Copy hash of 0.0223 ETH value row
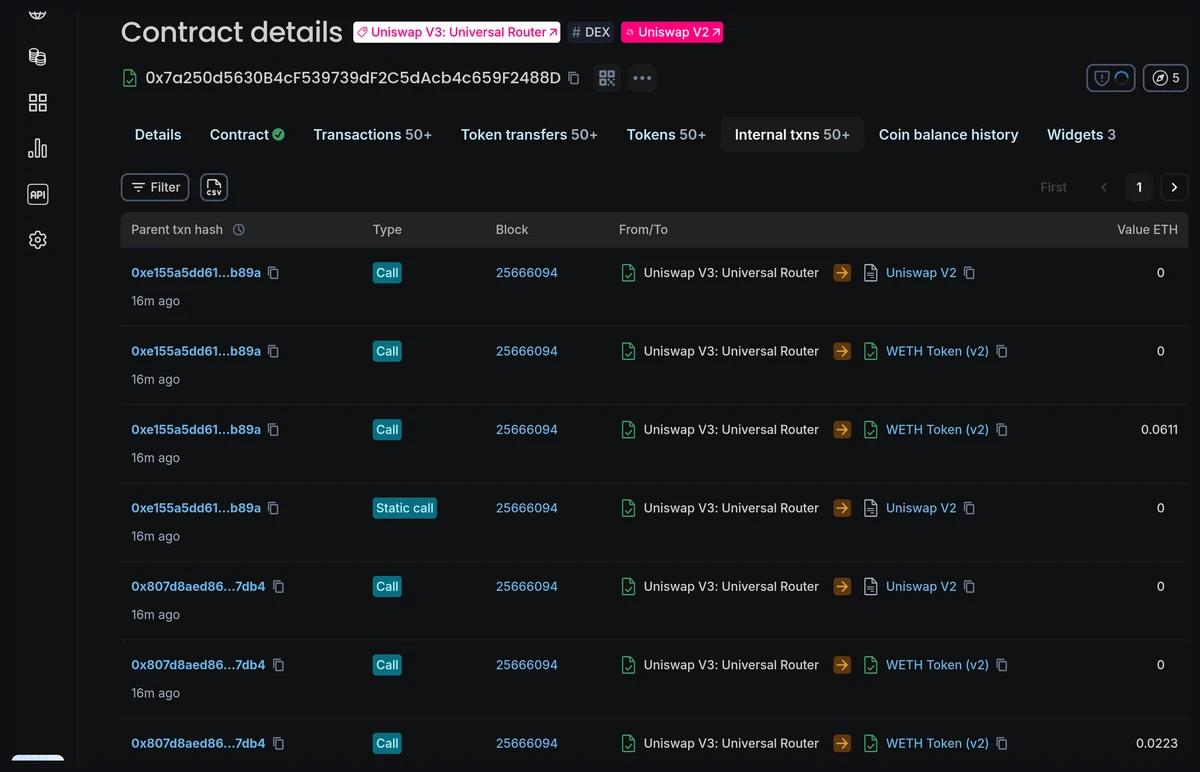 (x=279, y=744)
